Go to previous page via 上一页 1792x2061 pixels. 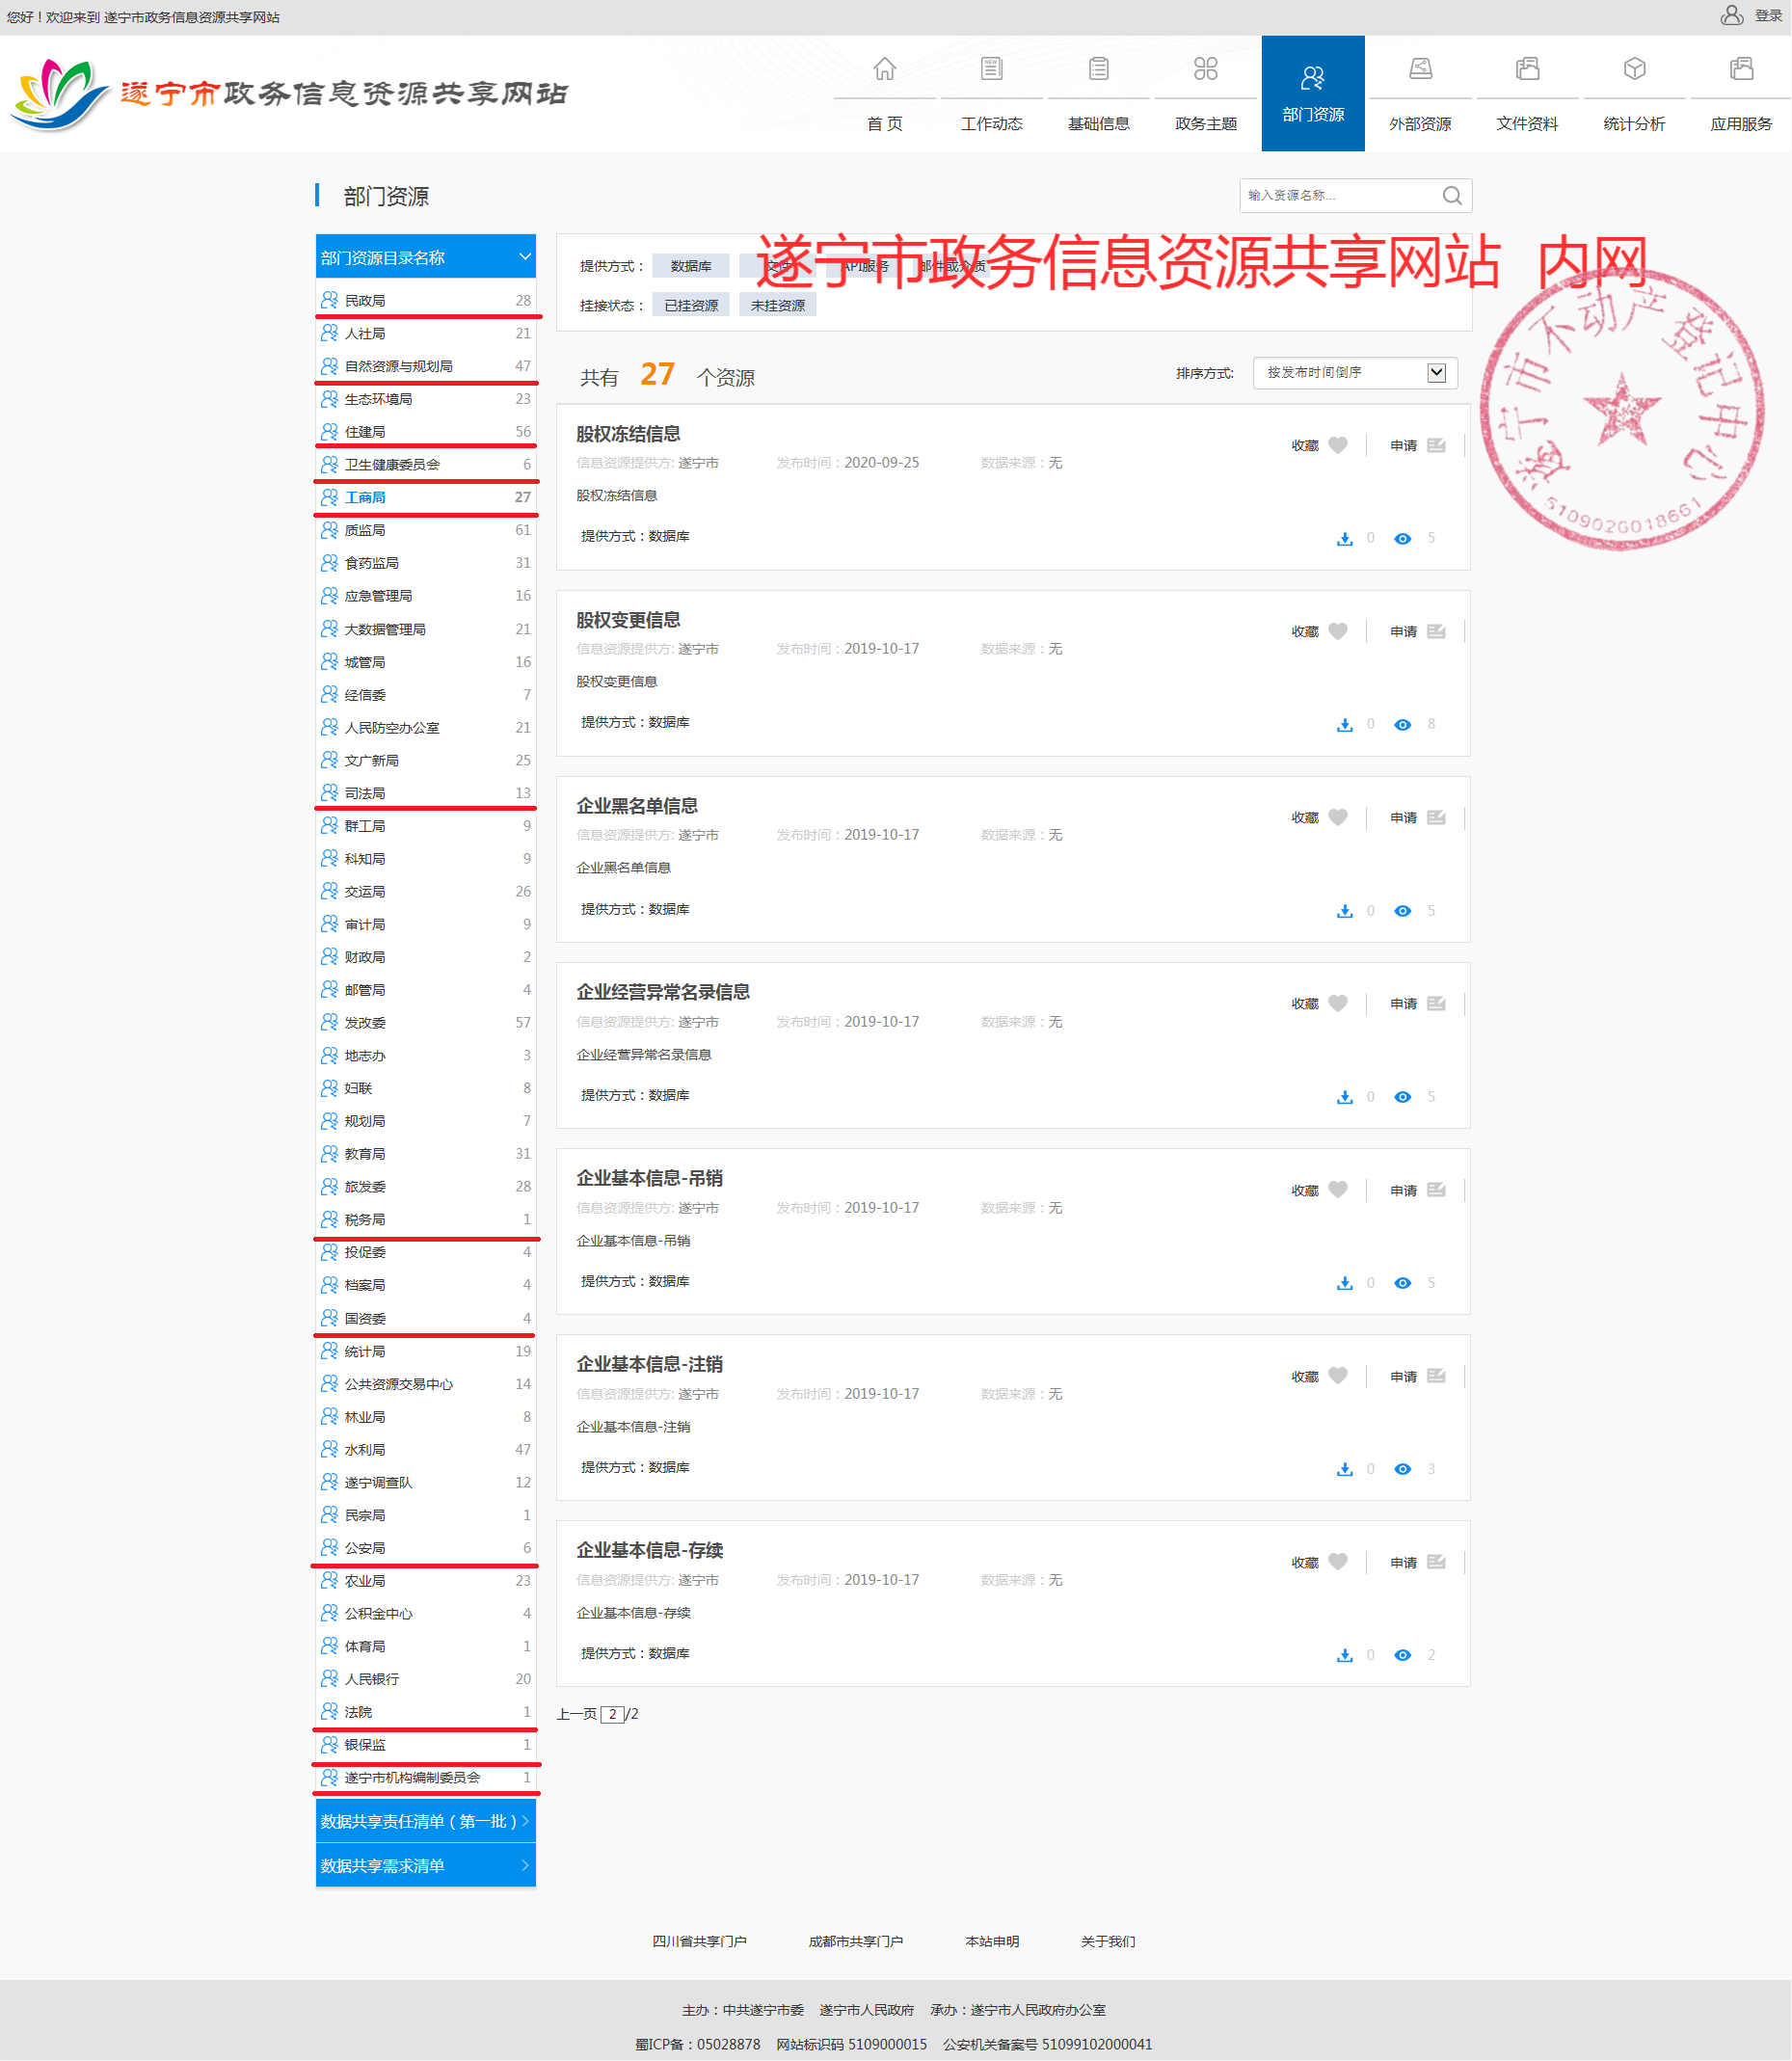tap(576, 1714)
